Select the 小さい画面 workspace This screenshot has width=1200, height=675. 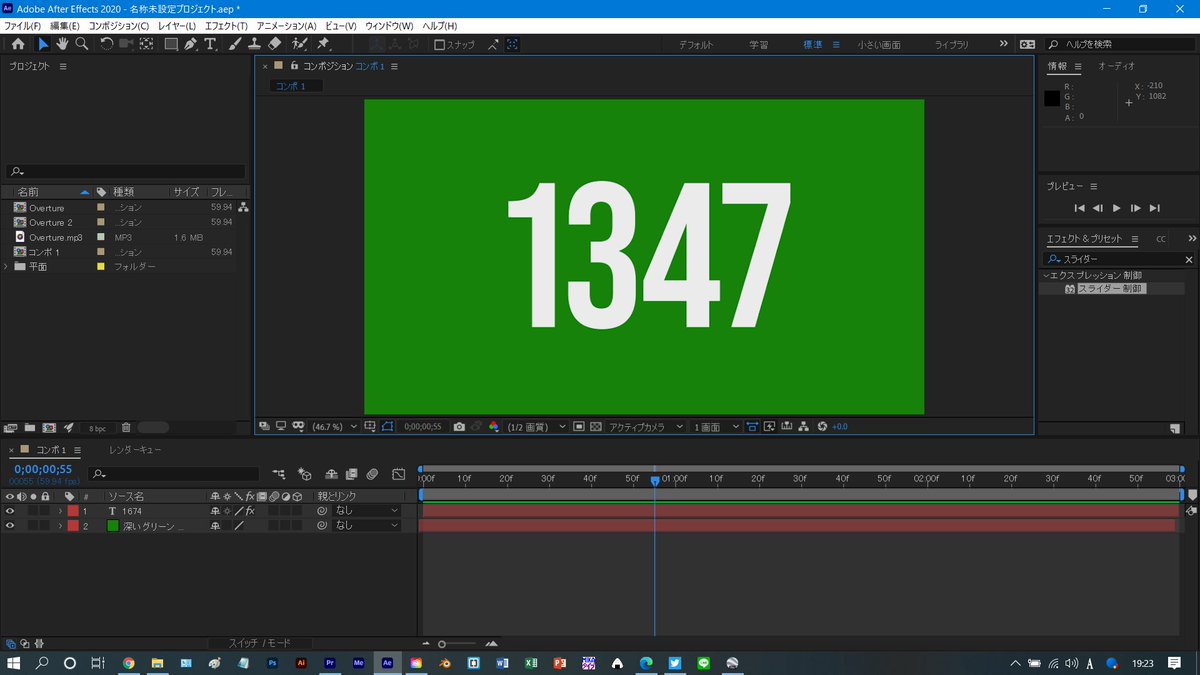coord(879,45)
